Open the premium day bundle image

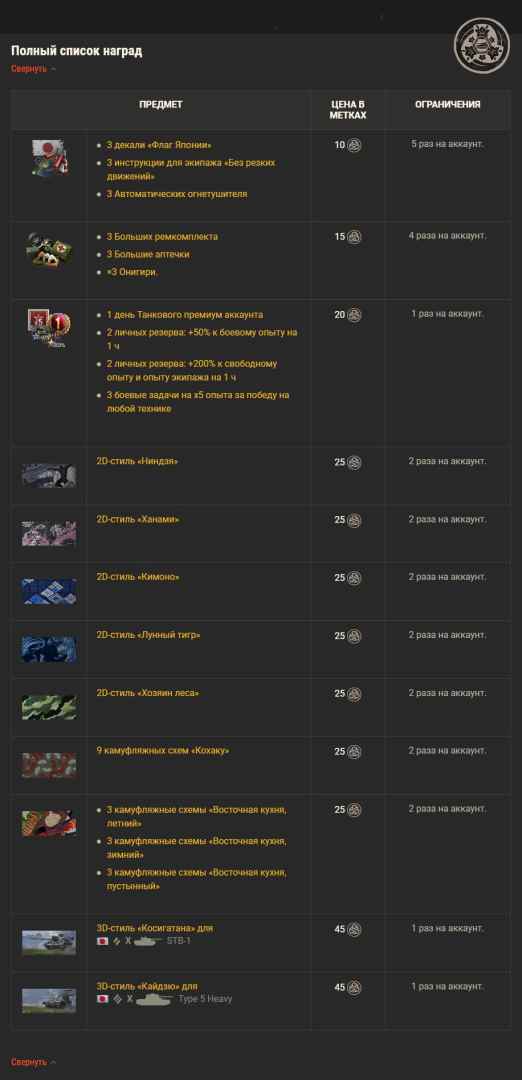[50, 328]
